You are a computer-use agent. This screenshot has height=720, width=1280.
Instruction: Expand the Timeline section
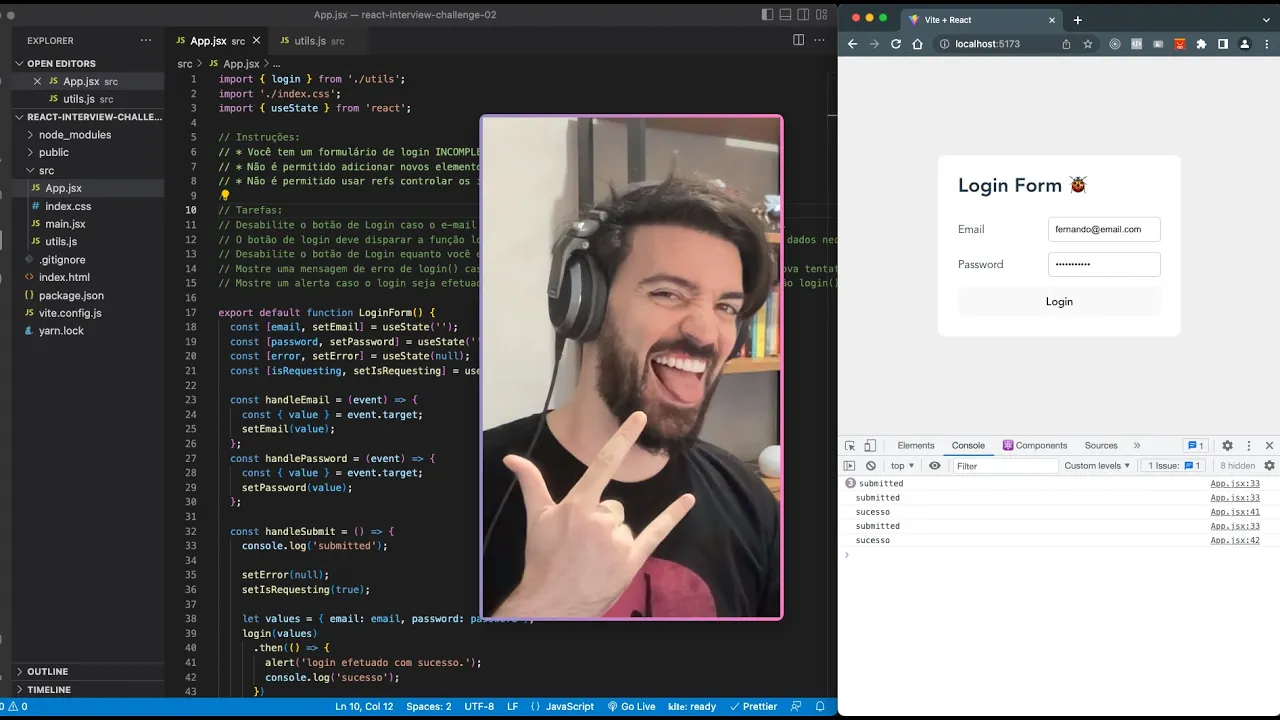click(x=88, y=690)
